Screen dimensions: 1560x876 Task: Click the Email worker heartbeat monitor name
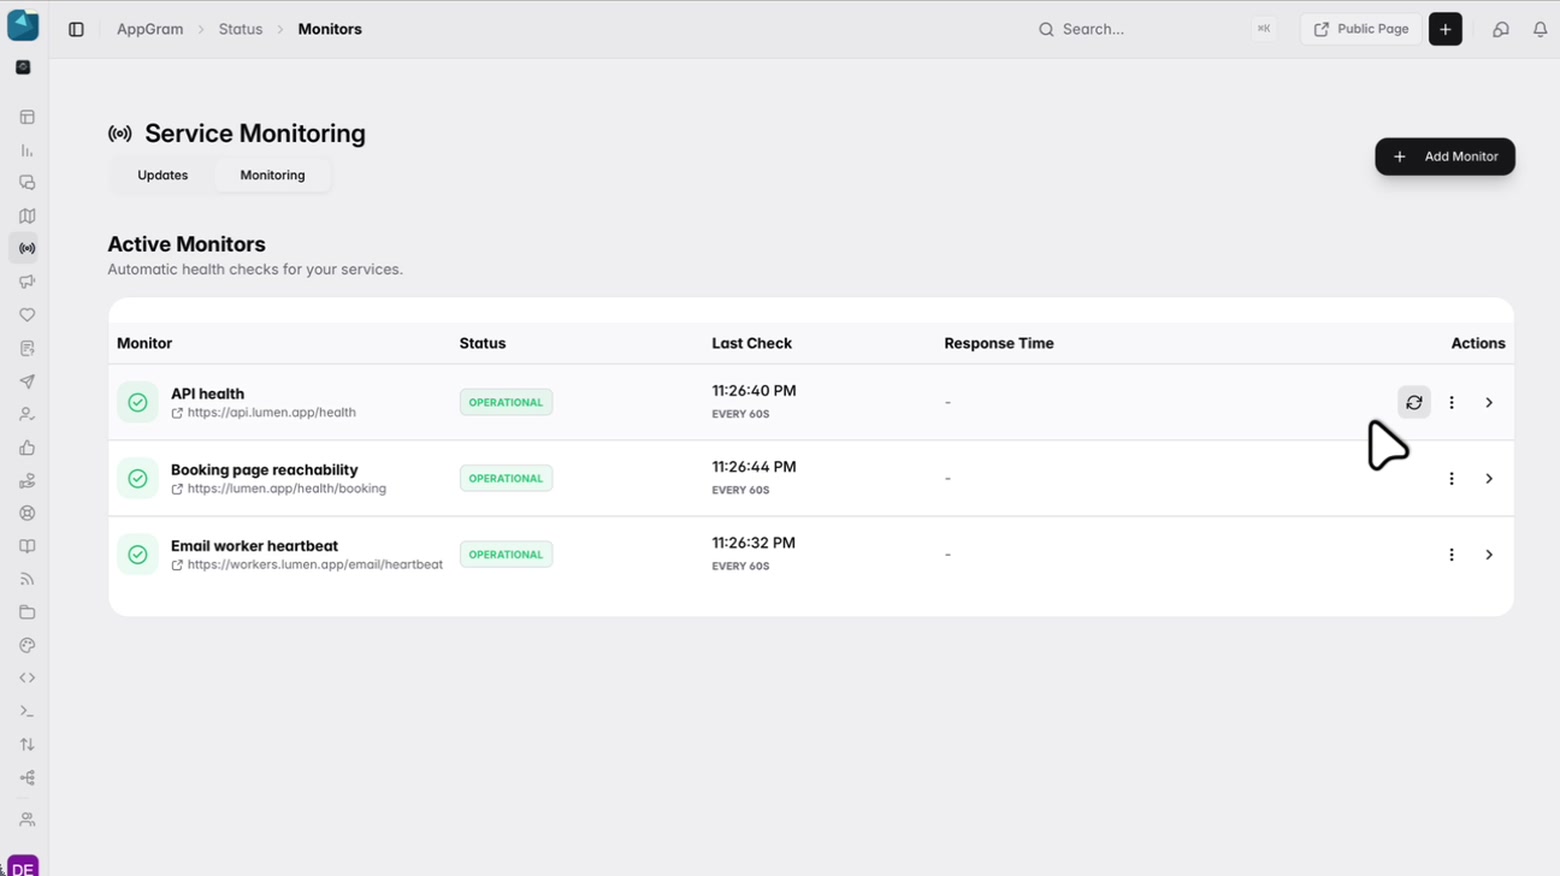pos(254,546)
